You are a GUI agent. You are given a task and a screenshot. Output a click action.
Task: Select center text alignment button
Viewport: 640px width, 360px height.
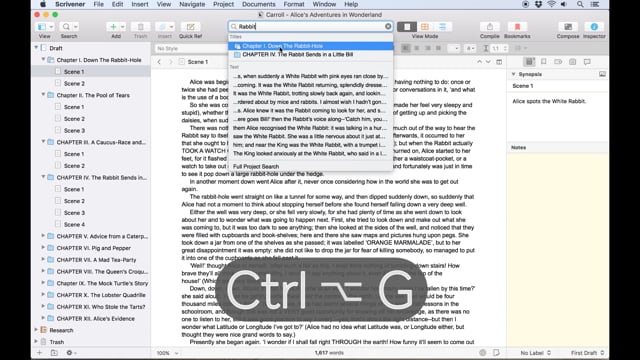(416, 48)
